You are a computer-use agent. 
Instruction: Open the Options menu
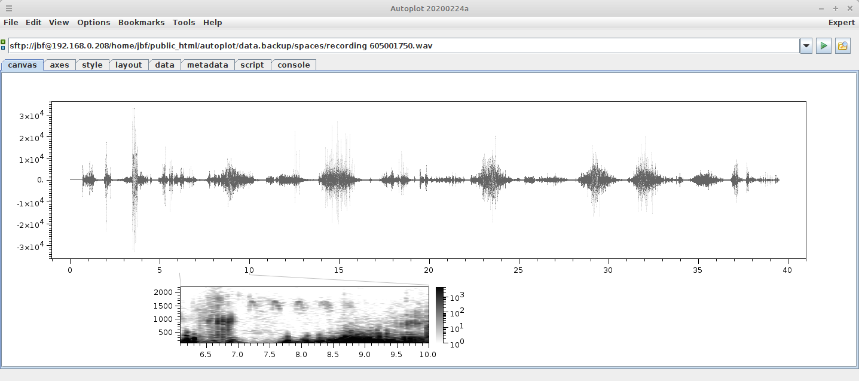point(94,22)
